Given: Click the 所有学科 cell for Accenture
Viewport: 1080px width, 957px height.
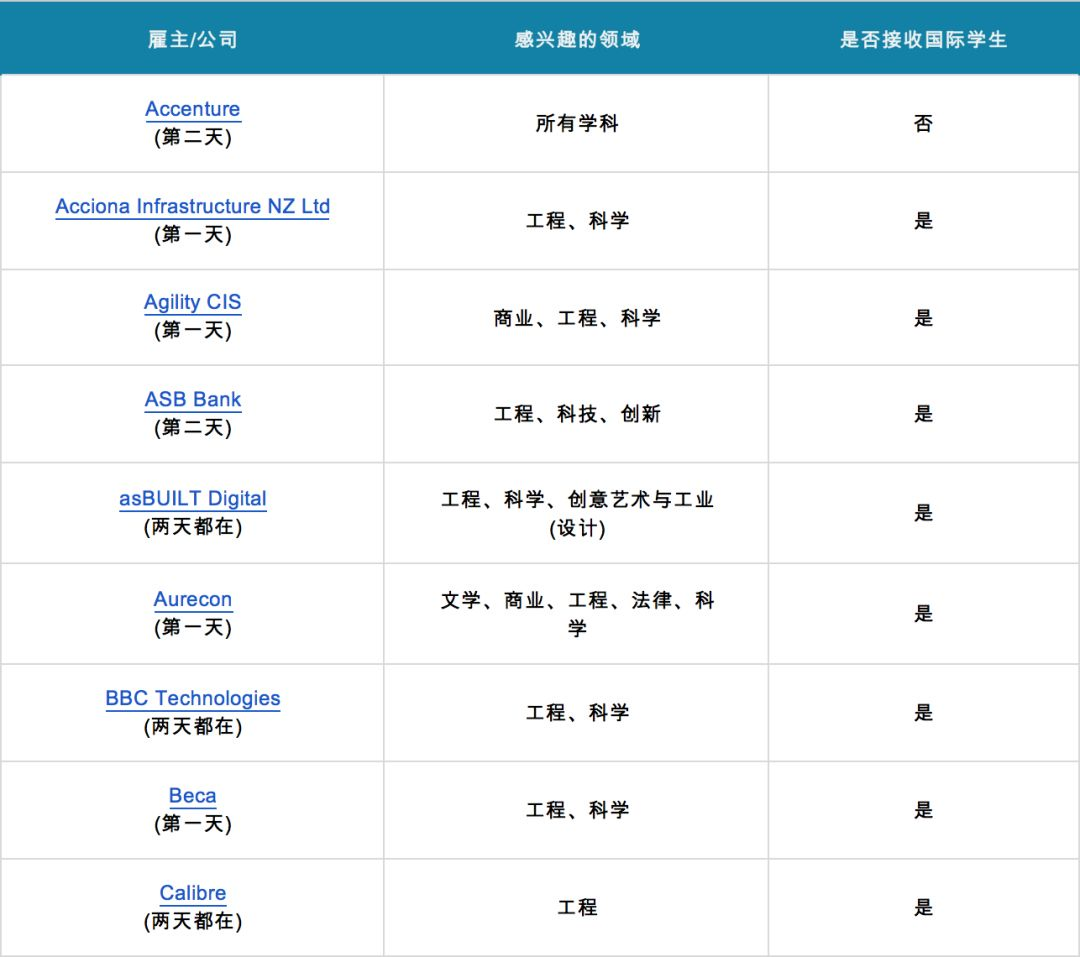Looking at the screenshot, I should (577, 124).
